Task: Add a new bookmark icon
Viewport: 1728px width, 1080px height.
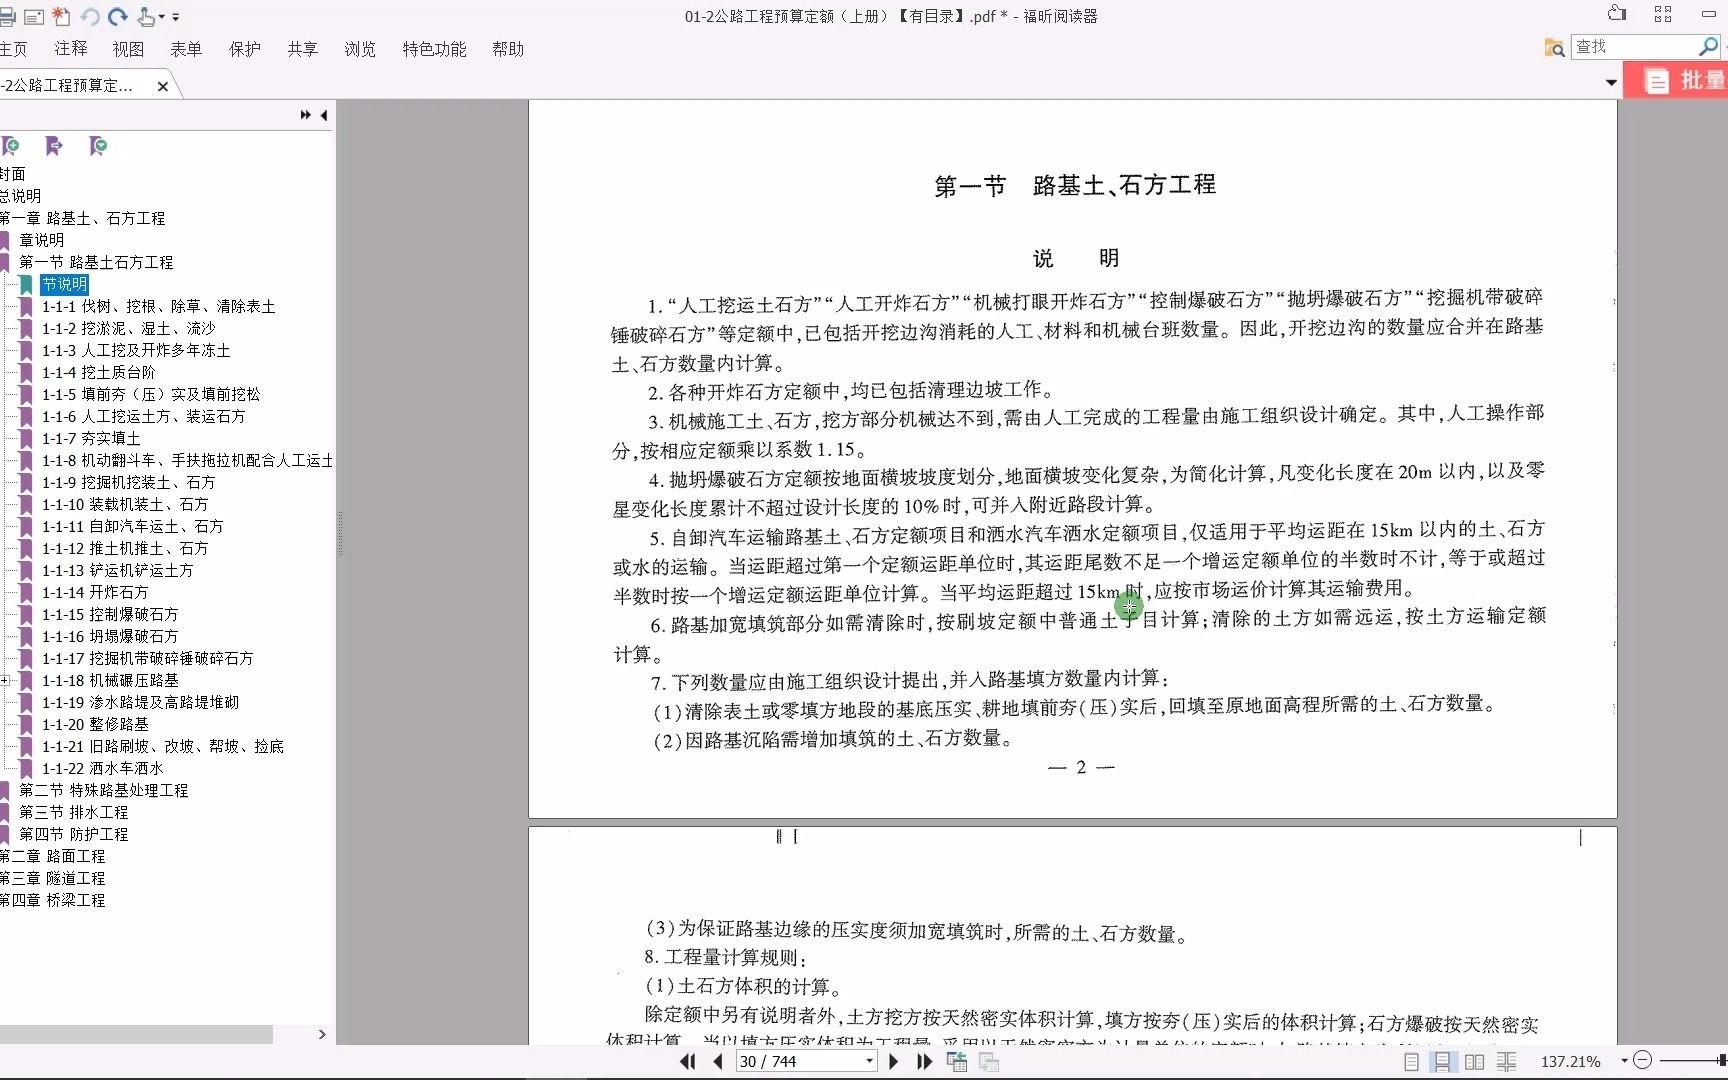Action: (x=11, y=146)
